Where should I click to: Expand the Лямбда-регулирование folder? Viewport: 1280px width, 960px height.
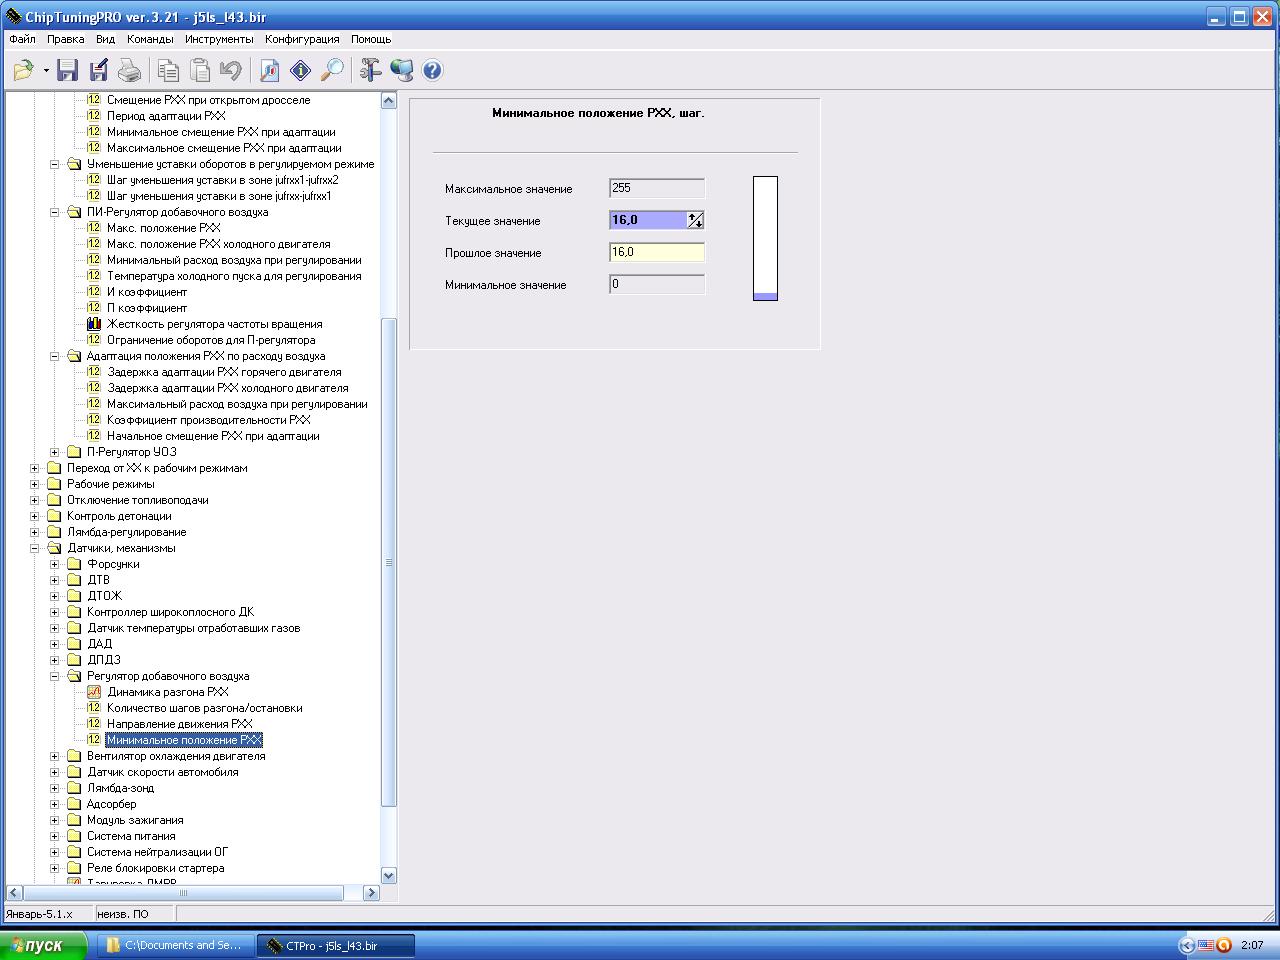(x=35, y=532)
